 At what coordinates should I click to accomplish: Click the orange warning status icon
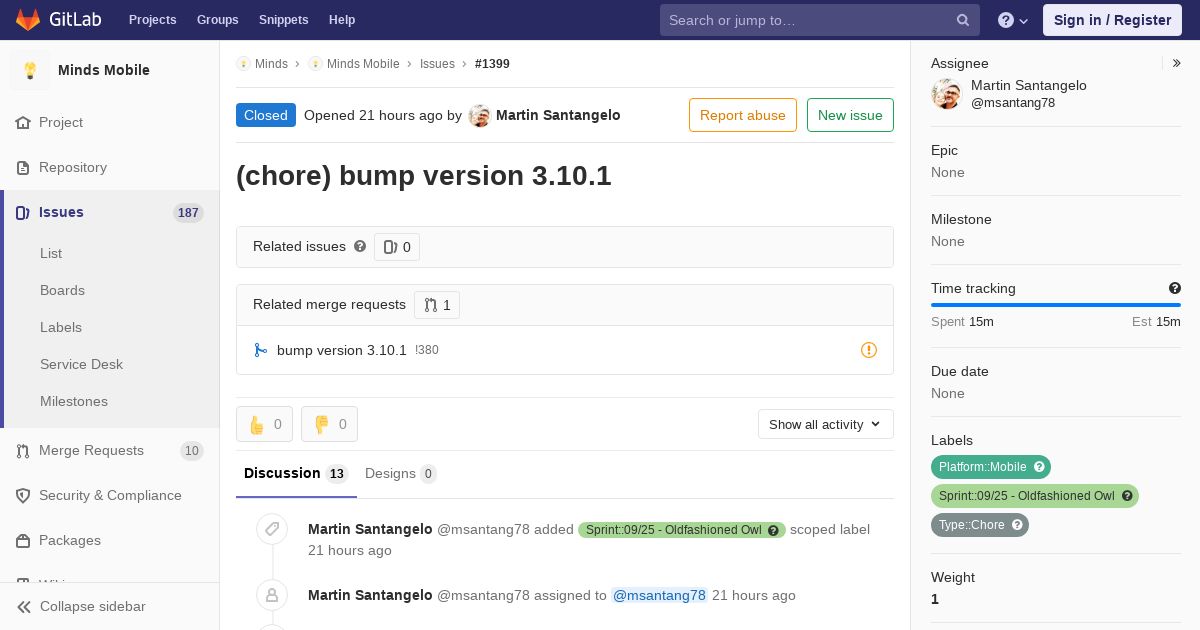[x=869, y=350]
